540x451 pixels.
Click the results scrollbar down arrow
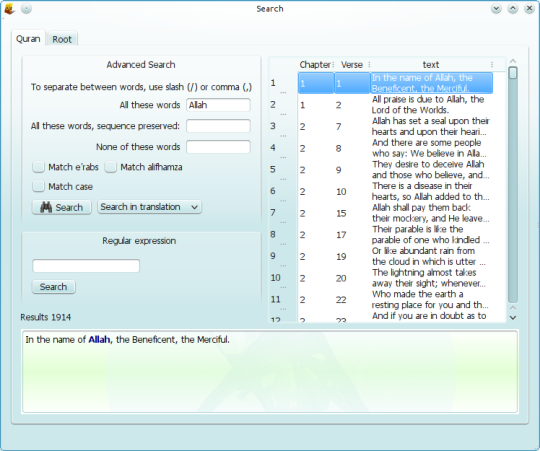point(513,317)
